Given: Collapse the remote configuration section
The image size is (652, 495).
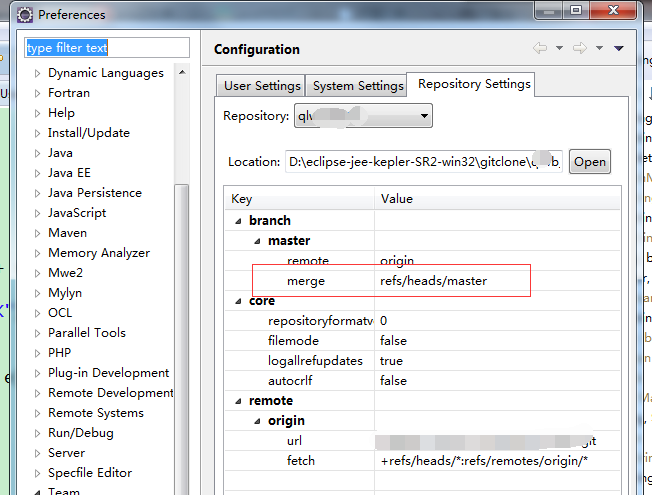Looking at the screenshot, I should pyautogui.click(x=238, y=401).
